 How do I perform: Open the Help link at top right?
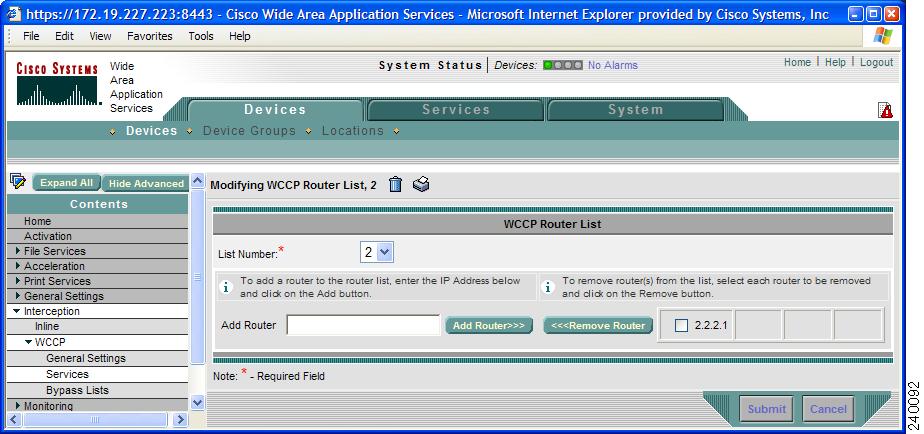click(x=835, y=62)
